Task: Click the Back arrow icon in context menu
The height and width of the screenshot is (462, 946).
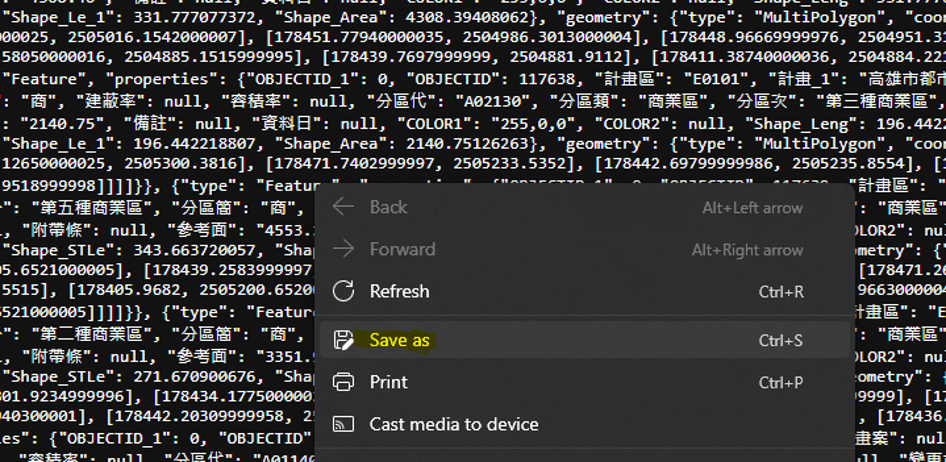Action: (x=343, y=207)
